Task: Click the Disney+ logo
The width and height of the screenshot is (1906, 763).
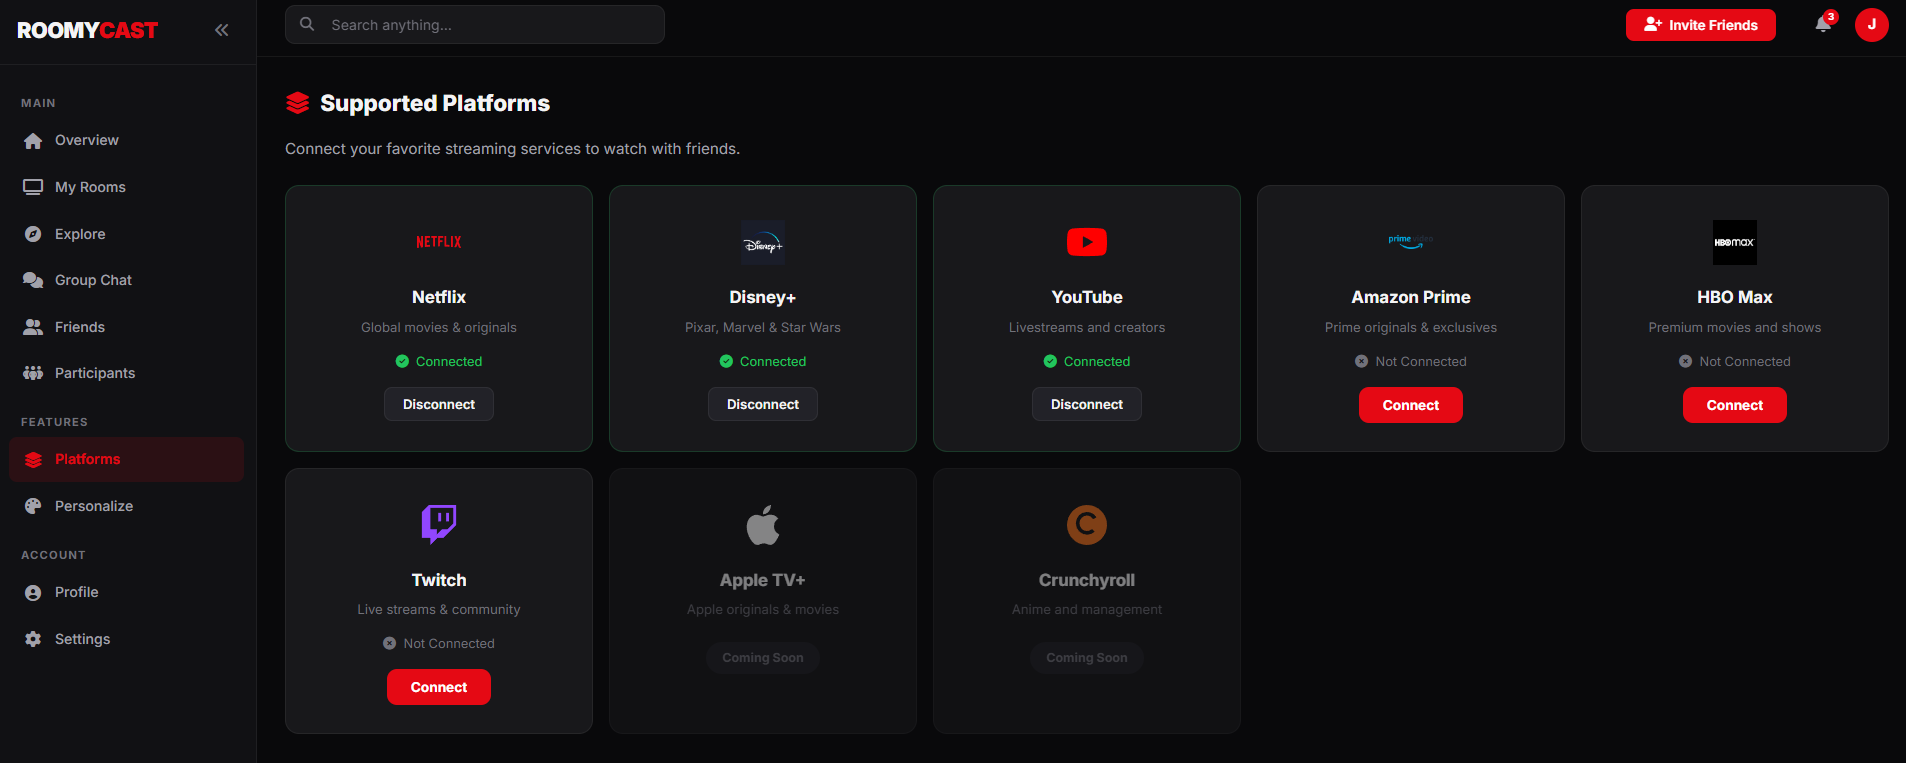Action: tap(763, 242)
